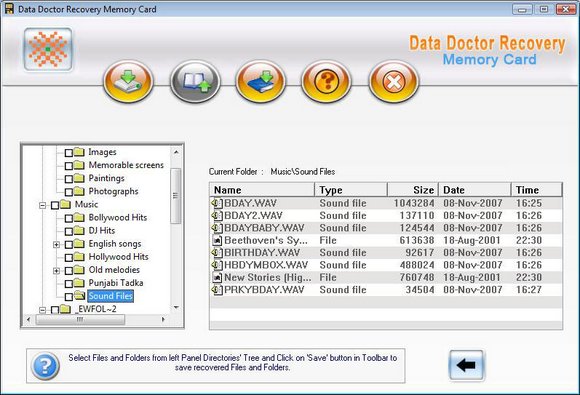Image resolution: width=580 pixels, height=395 pixels.
Task: Select the BDAYBABY.WAV file name
Action: [264, 228]
